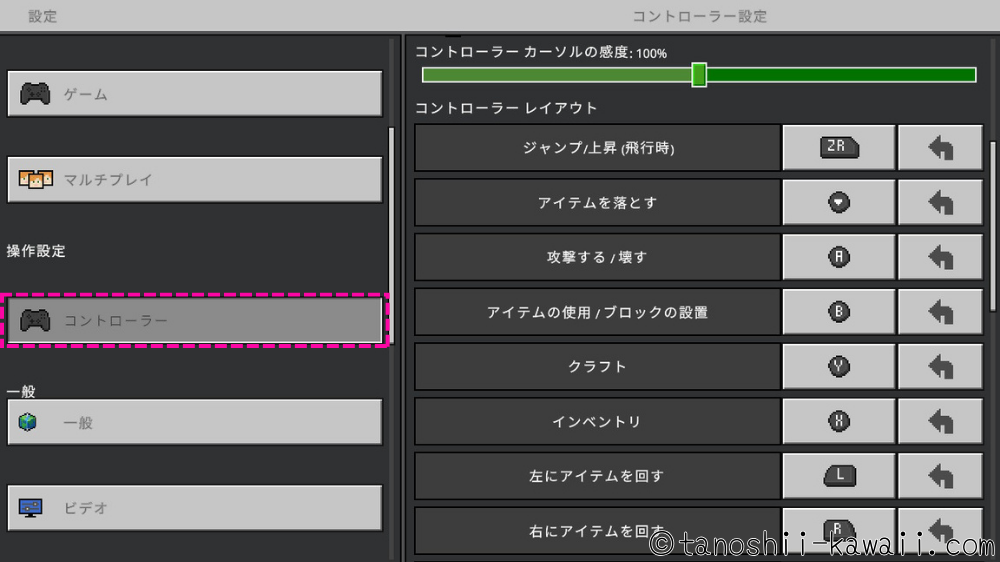
Task: Click the ZR button binding for ジャンプ/上昇
Action: click(838, 148)
